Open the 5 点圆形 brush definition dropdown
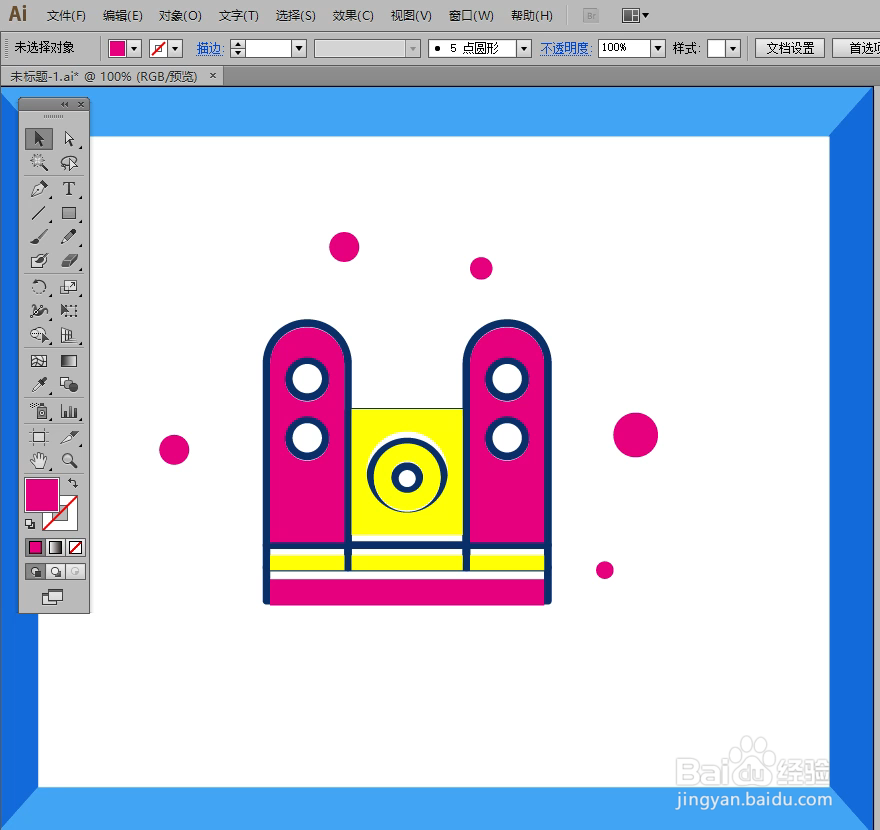The width and height of the screenshot is (880, 830). pos(524,49)
